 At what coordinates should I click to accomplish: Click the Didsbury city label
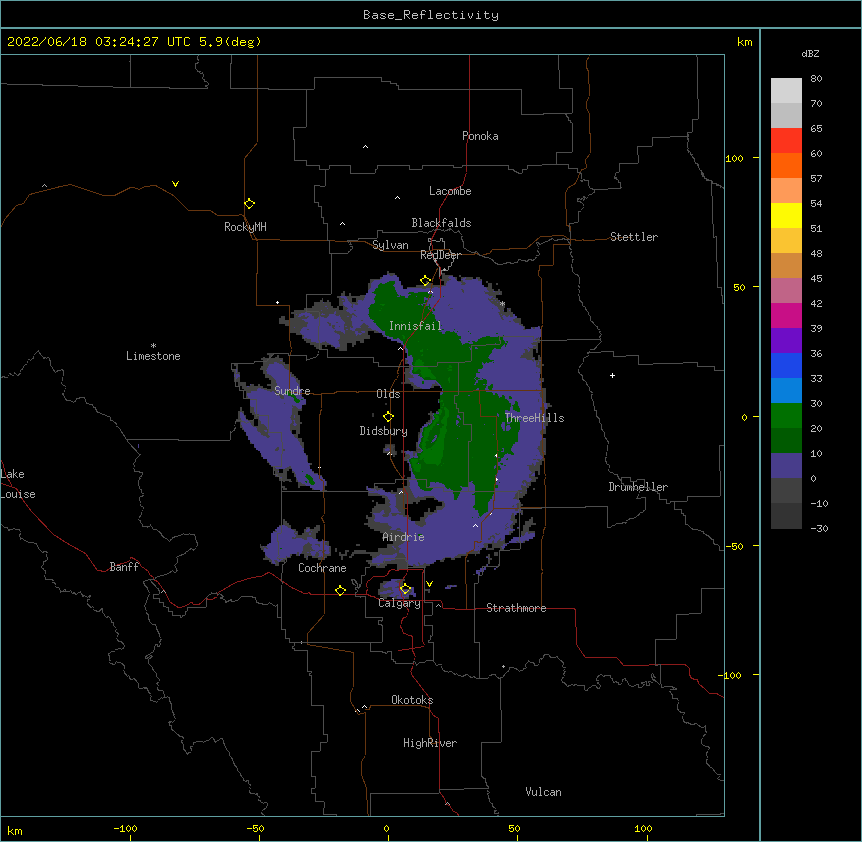[x=384, y=431]
